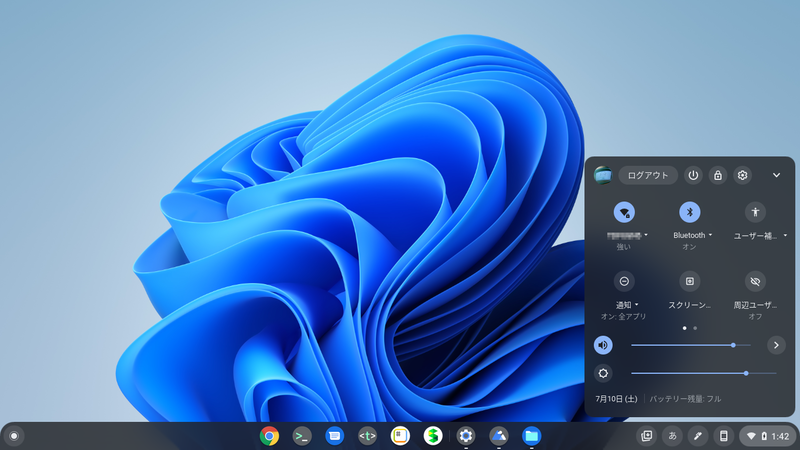Click the ログアウト sign-out button
Viewport: 800px width, 450px height.
click(648, 175)
